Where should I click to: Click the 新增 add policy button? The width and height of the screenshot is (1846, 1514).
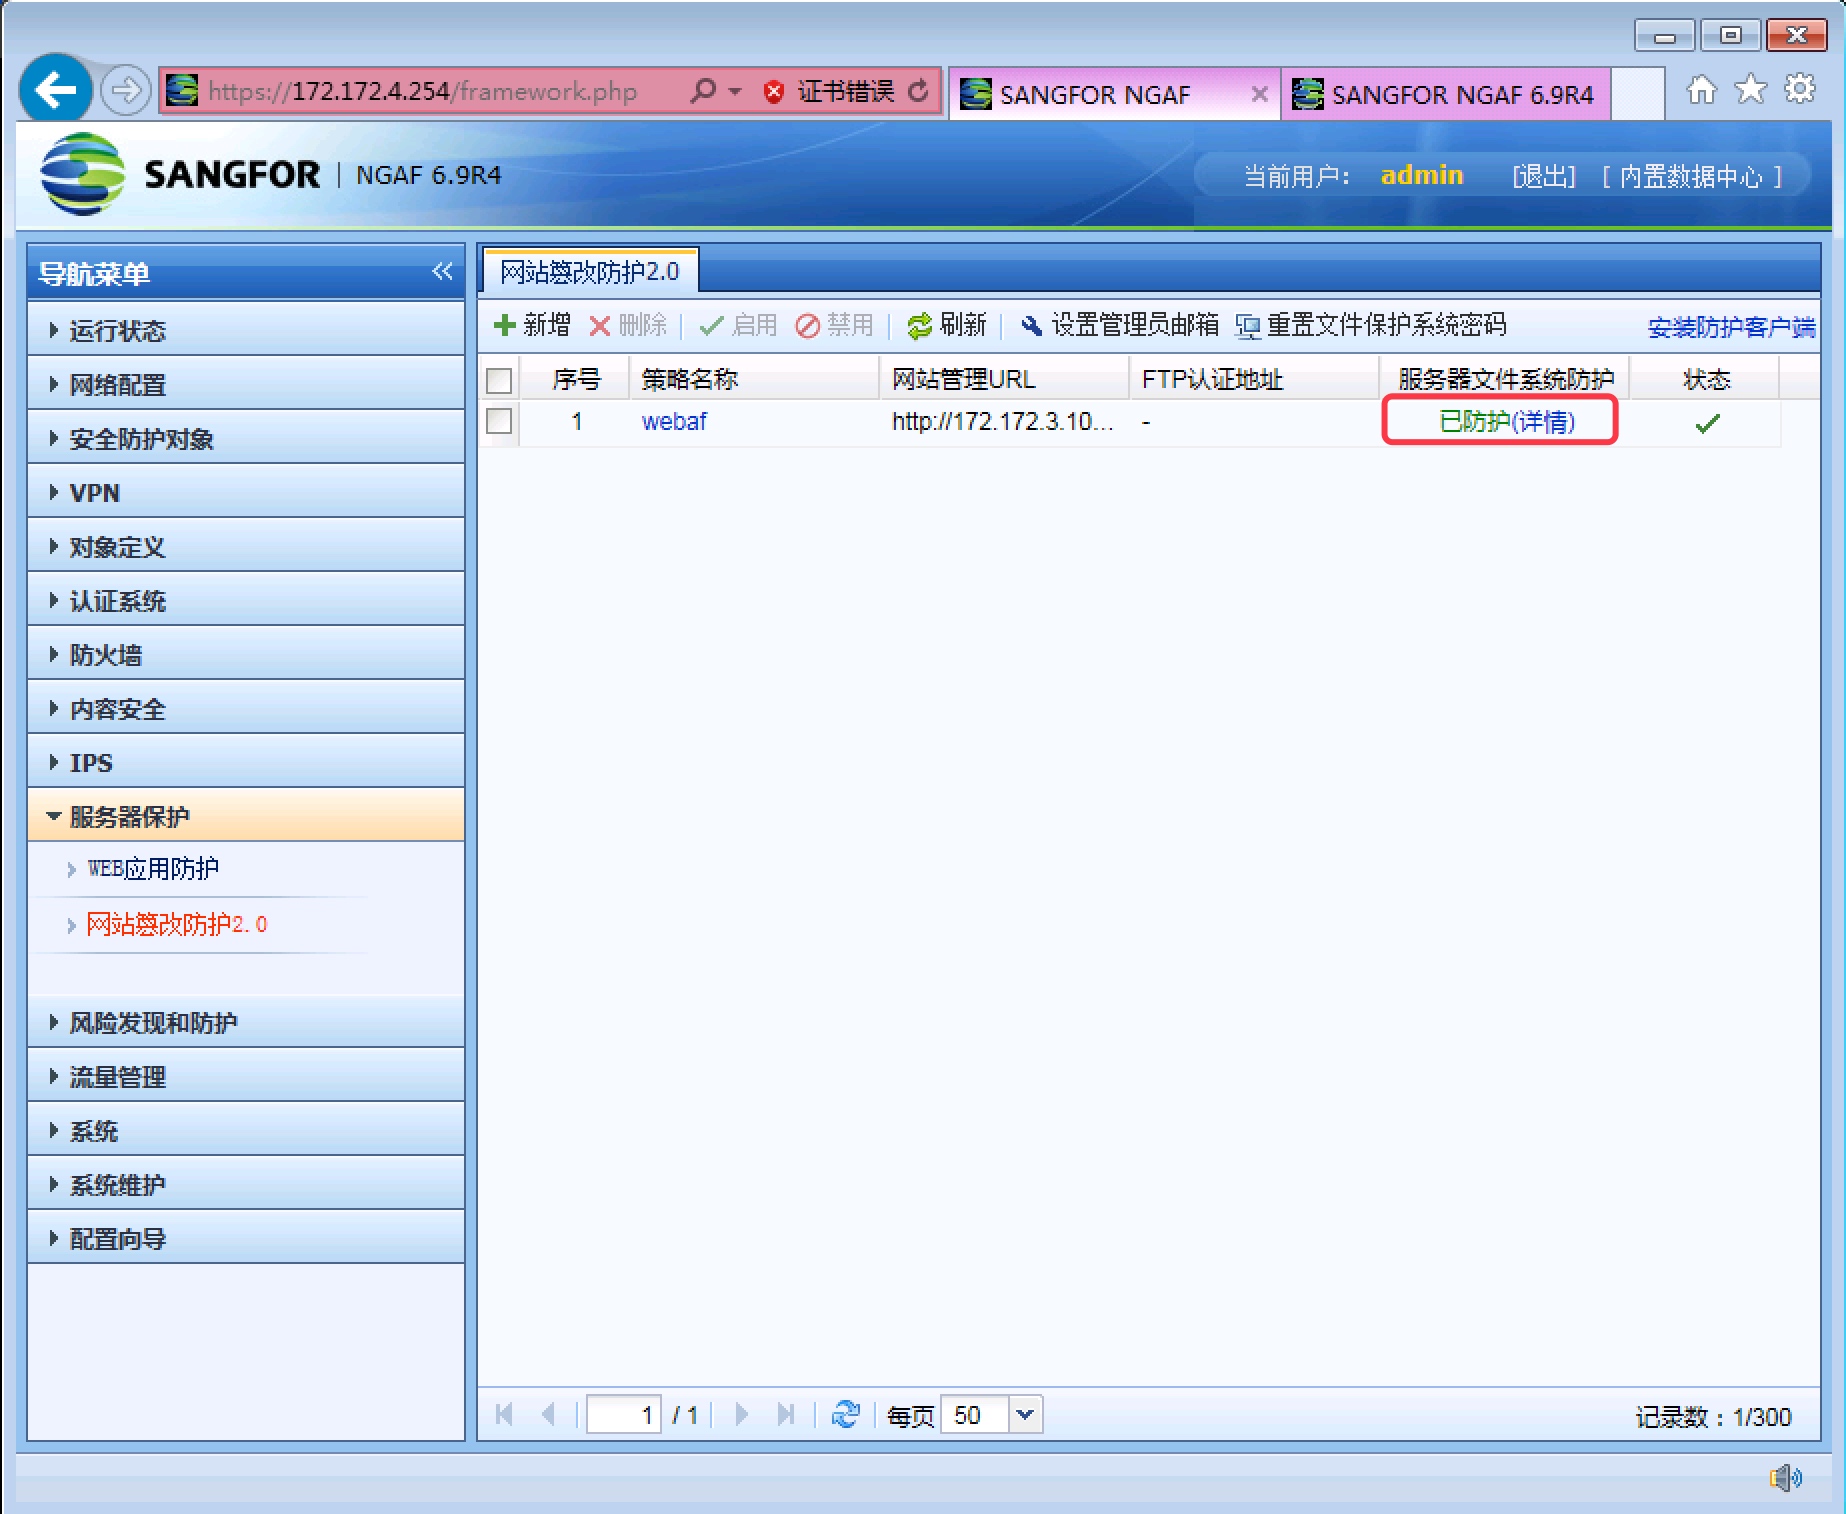[532, 325]
